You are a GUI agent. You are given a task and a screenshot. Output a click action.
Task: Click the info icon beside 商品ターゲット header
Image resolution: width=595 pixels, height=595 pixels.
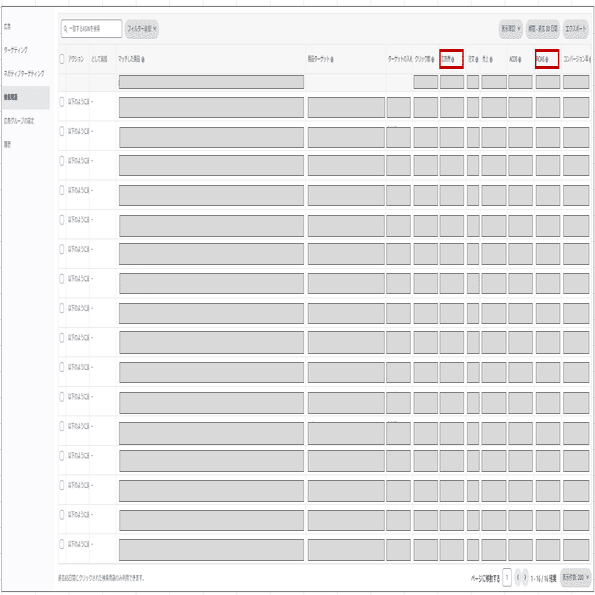[x=332, y=59]
